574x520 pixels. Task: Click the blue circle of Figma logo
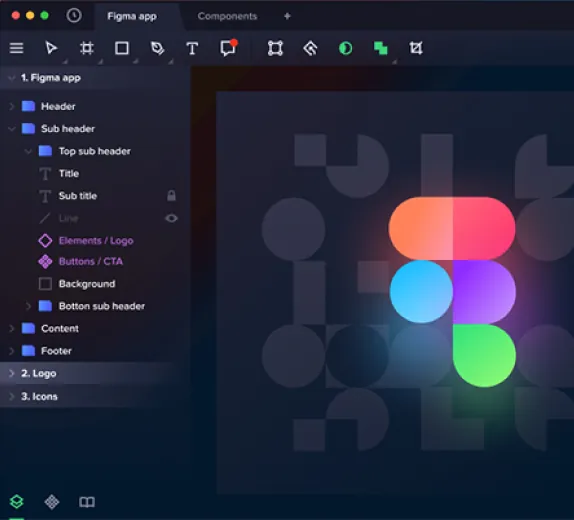coord(421,292)
